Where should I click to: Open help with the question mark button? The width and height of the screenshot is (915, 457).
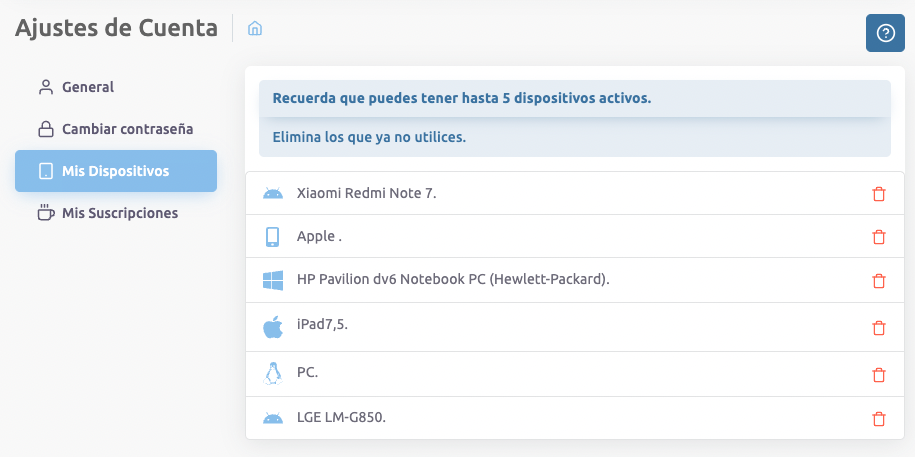pos(884,33)
